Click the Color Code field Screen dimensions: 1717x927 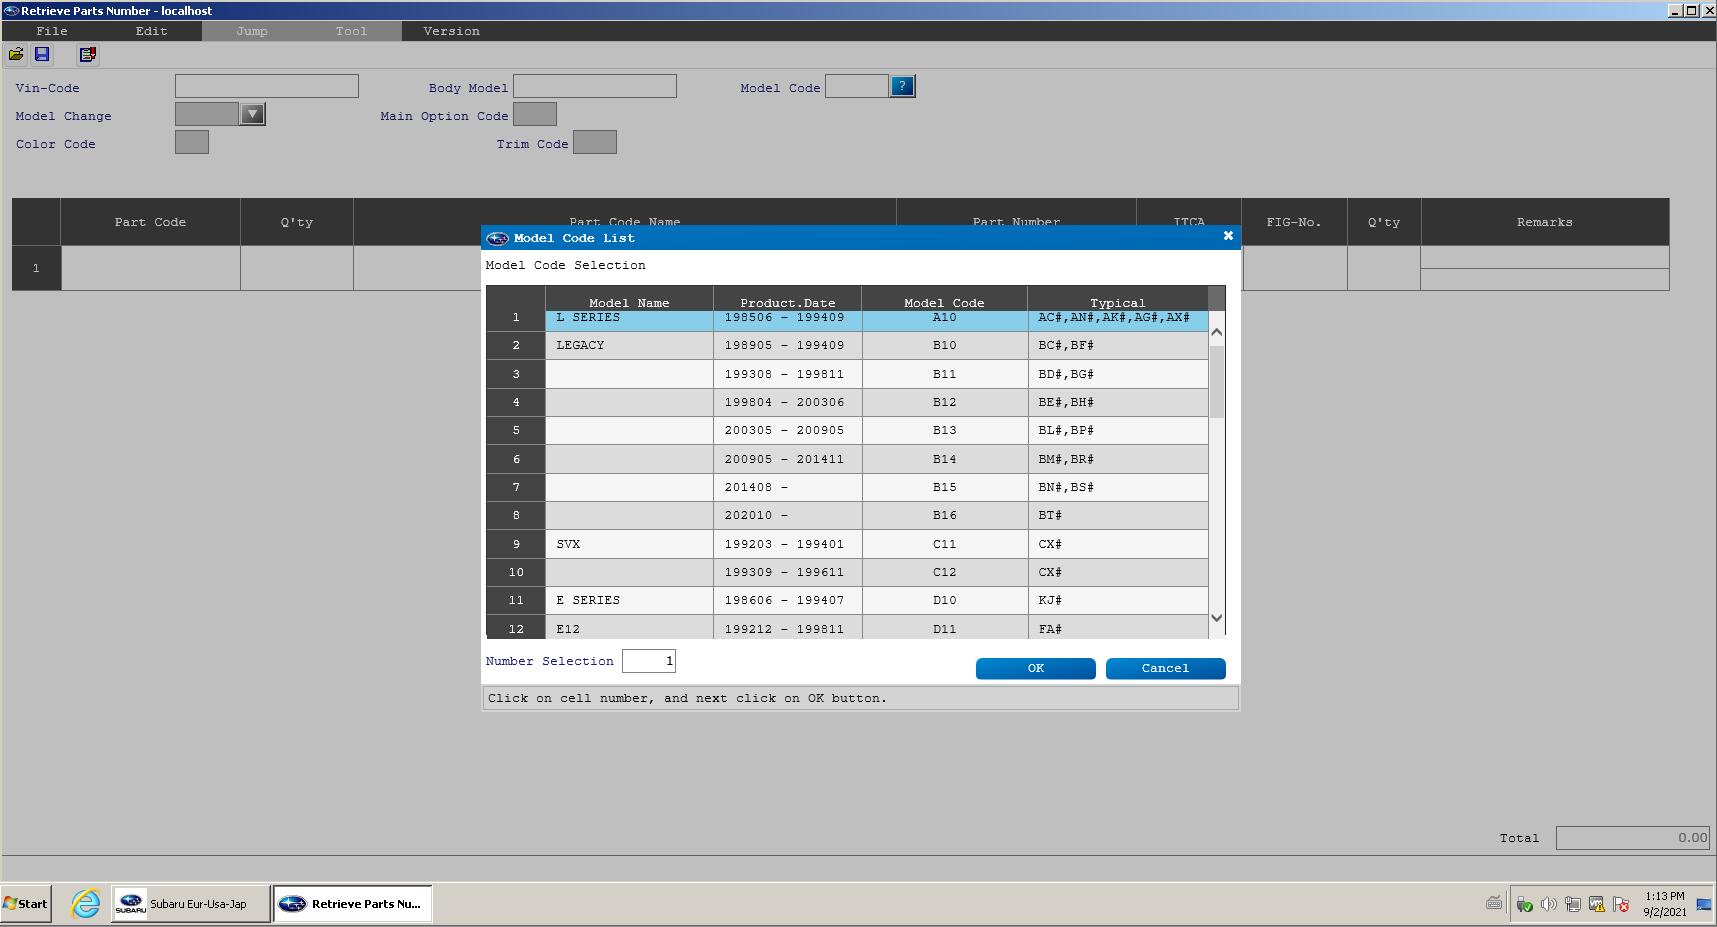click(192, 142)
